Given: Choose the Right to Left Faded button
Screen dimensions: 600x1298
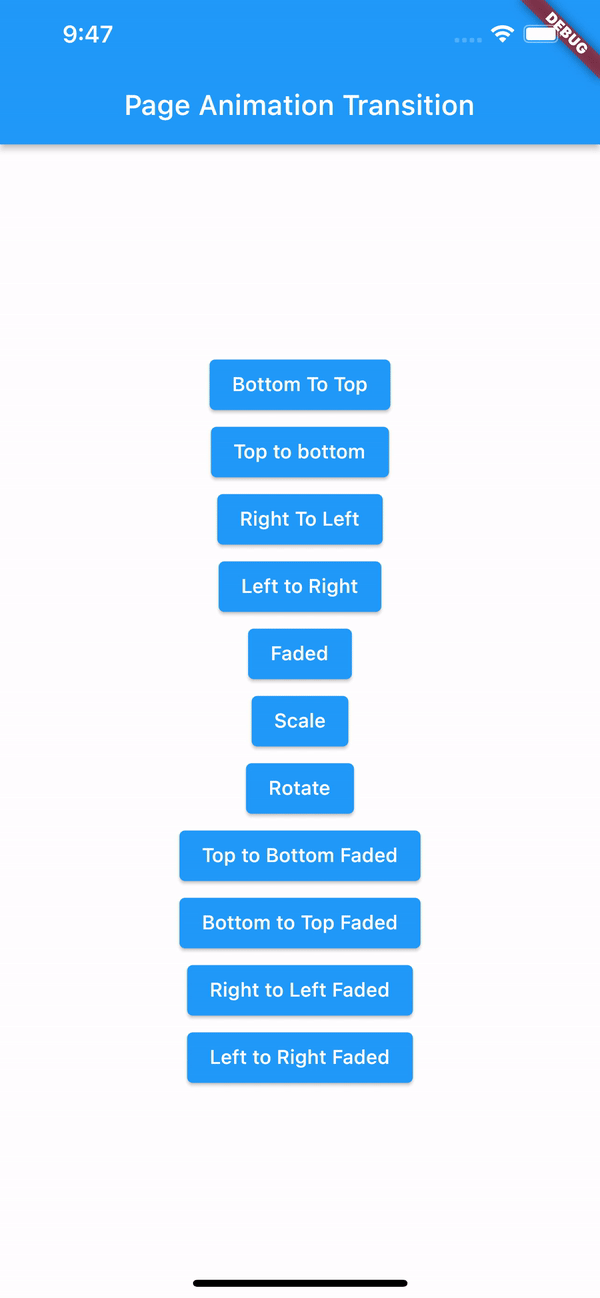Looking at the screenshot, I should click(300, 990).
